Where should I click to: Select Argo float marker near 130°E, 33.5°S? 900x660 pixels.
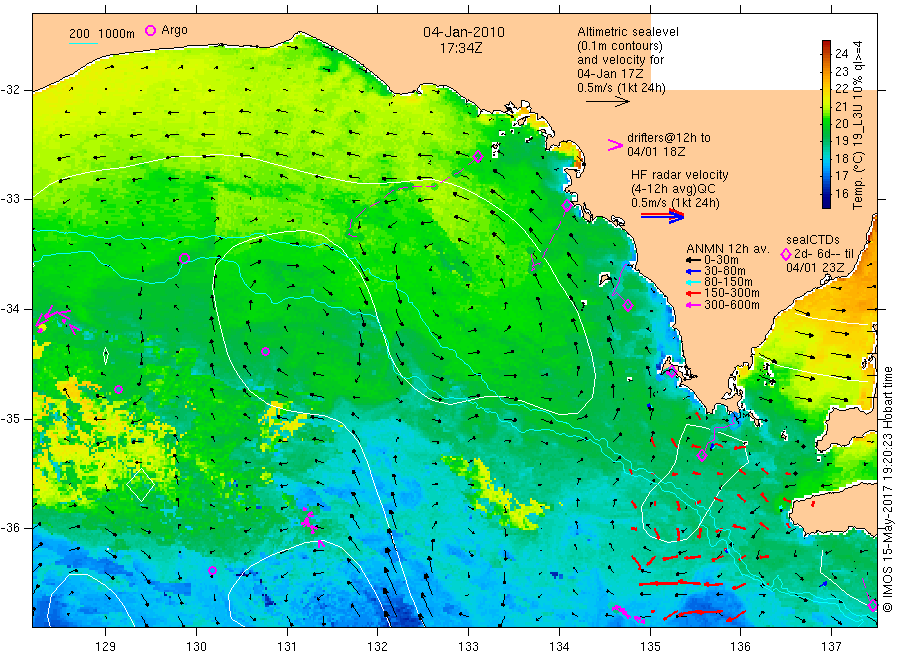tap(184, 258)
